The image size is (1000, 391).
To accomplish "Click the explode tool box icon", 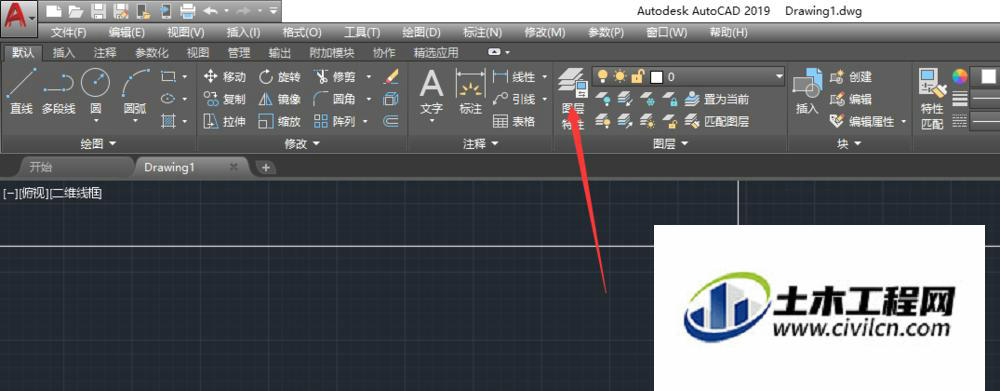I will pos(390,99).
